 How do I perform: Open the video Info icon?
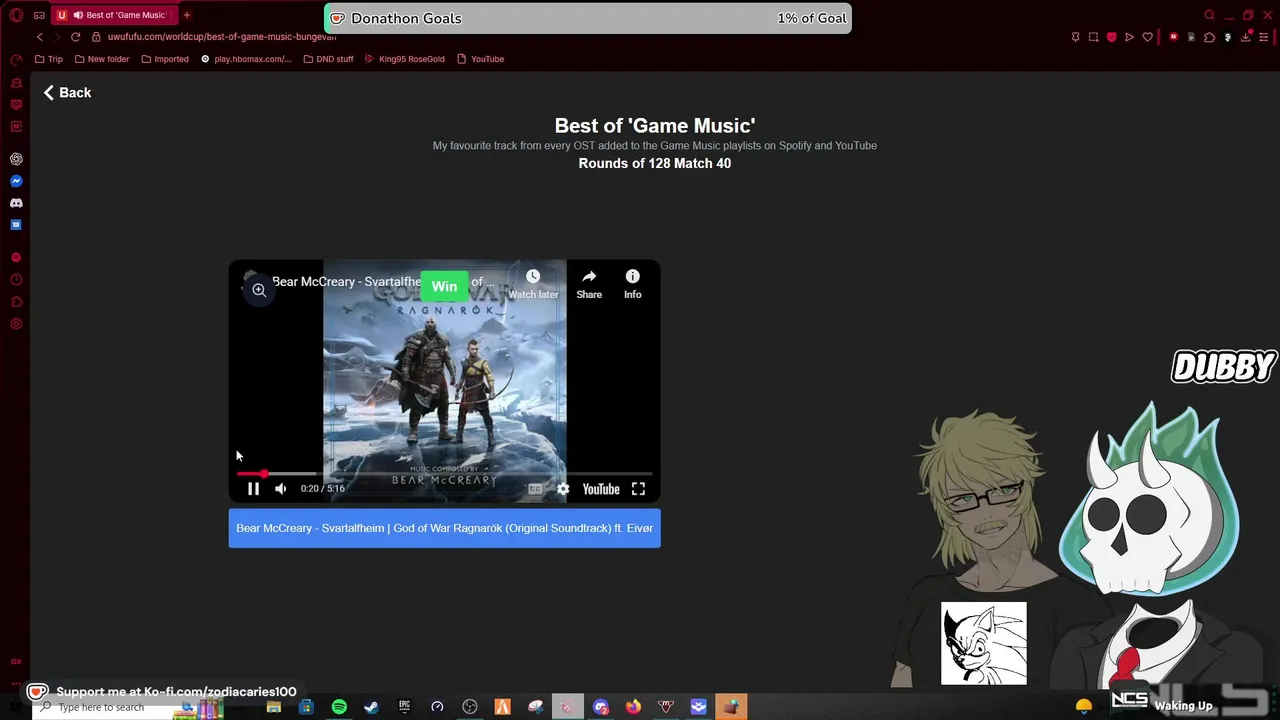pyautogui.click(x=633, y=284)
